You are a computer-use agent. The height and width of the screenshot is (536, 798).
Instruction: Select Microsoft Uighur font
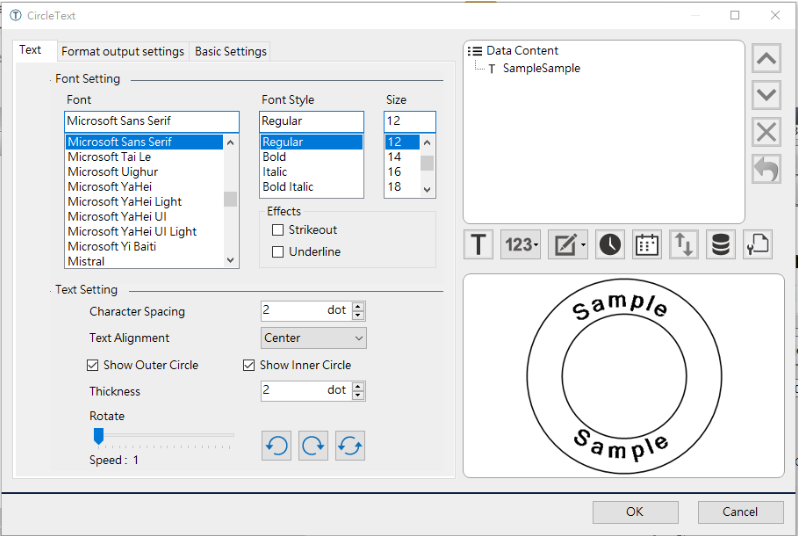pyautogui.click(x=145, y=172)
